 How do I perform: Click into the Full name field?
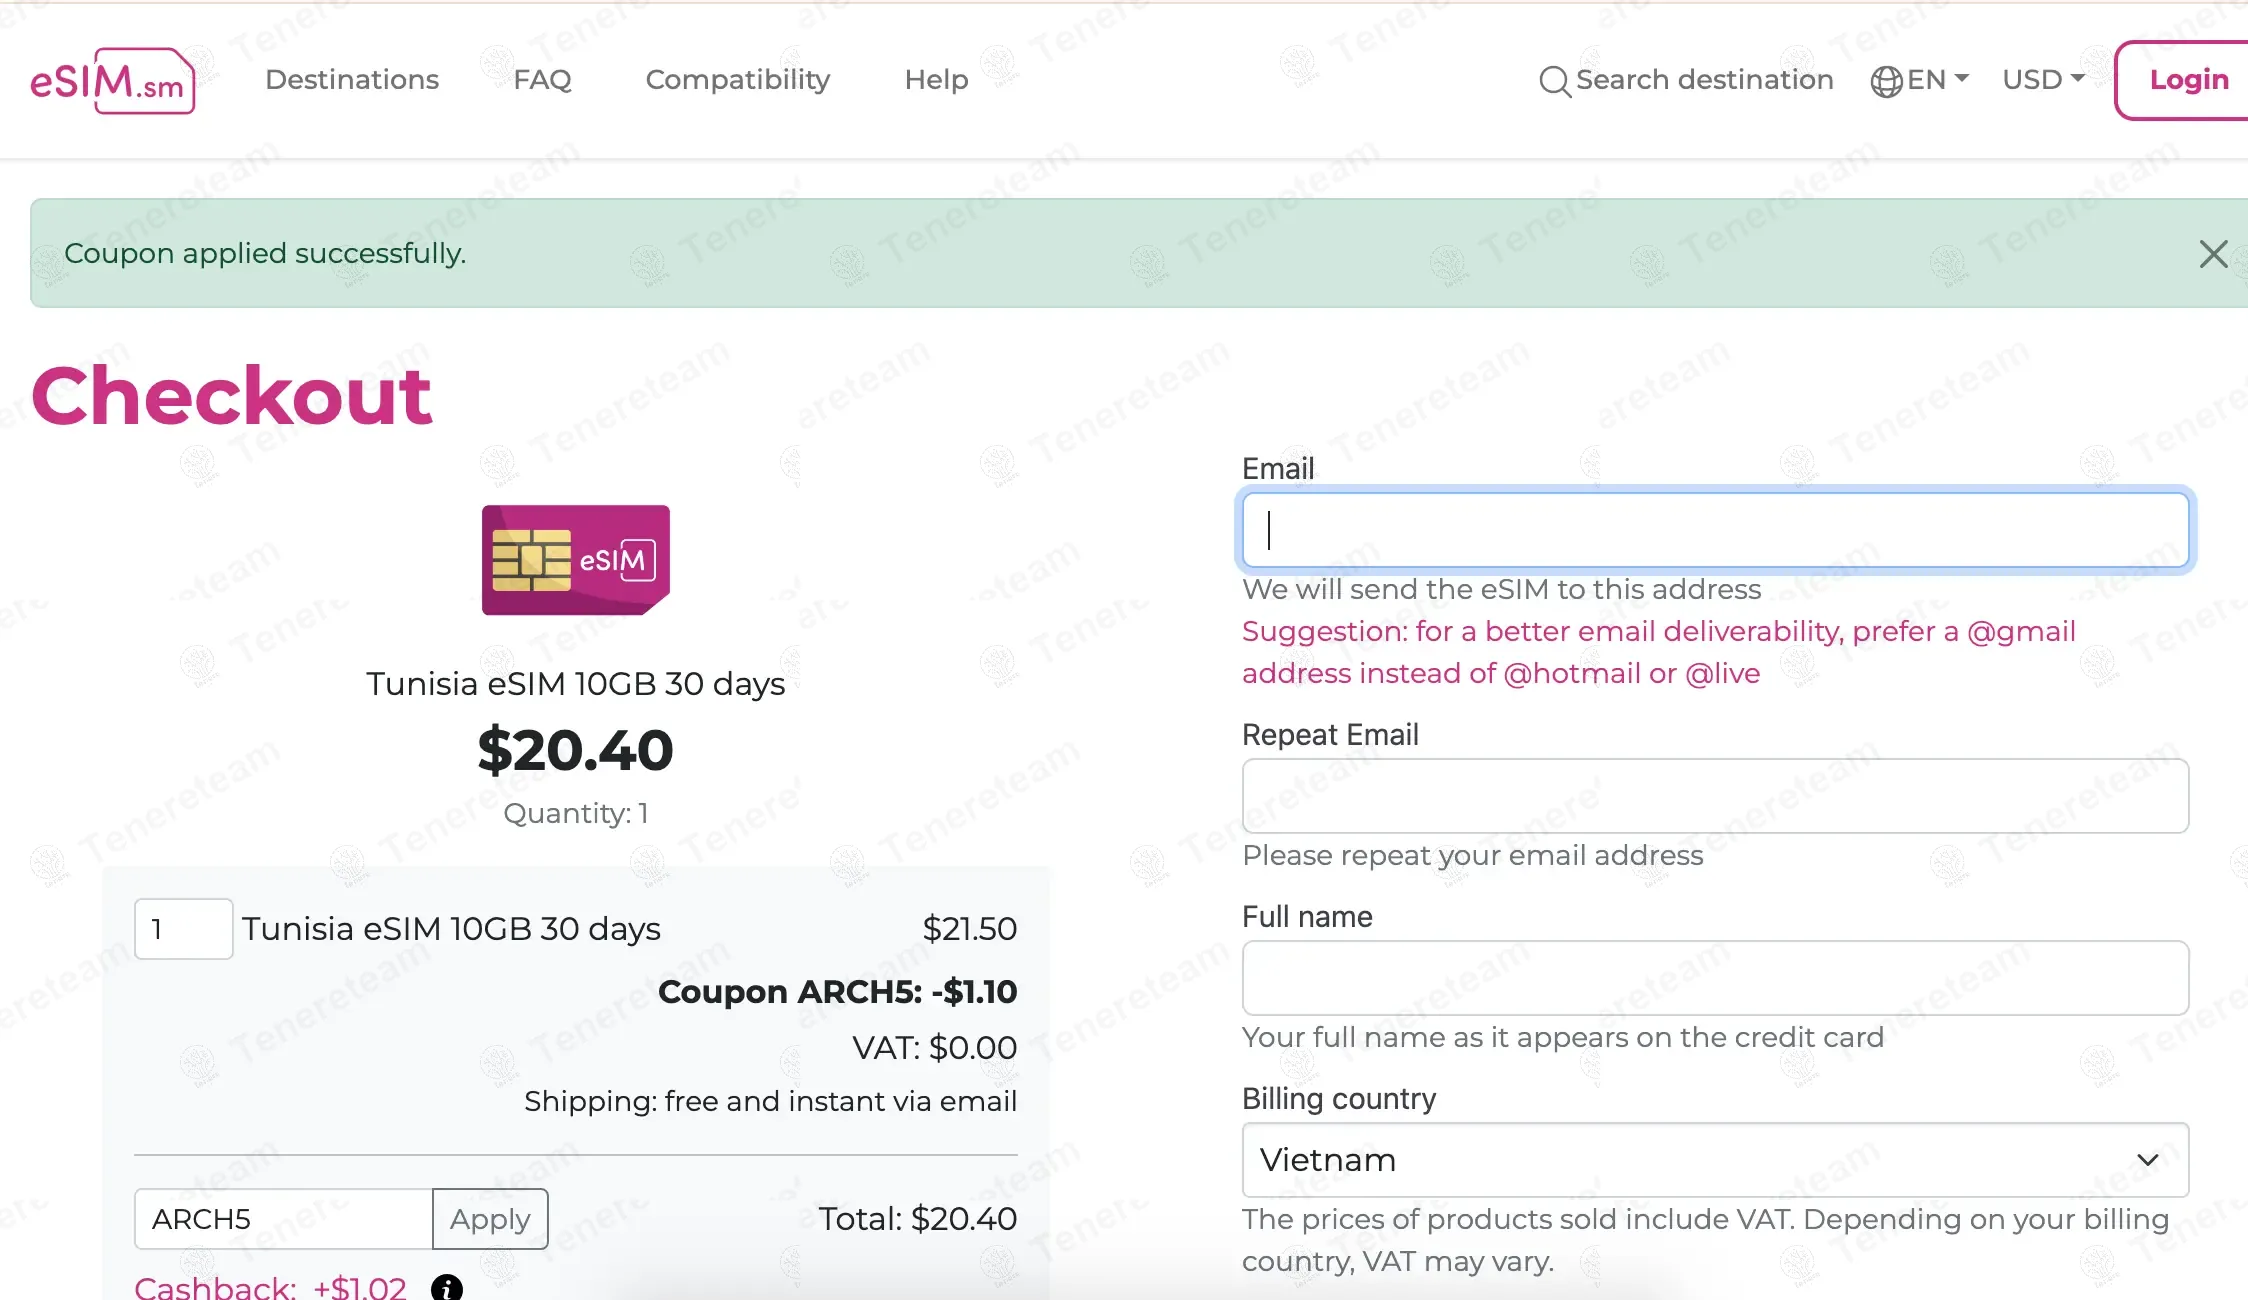[1715, 978]
